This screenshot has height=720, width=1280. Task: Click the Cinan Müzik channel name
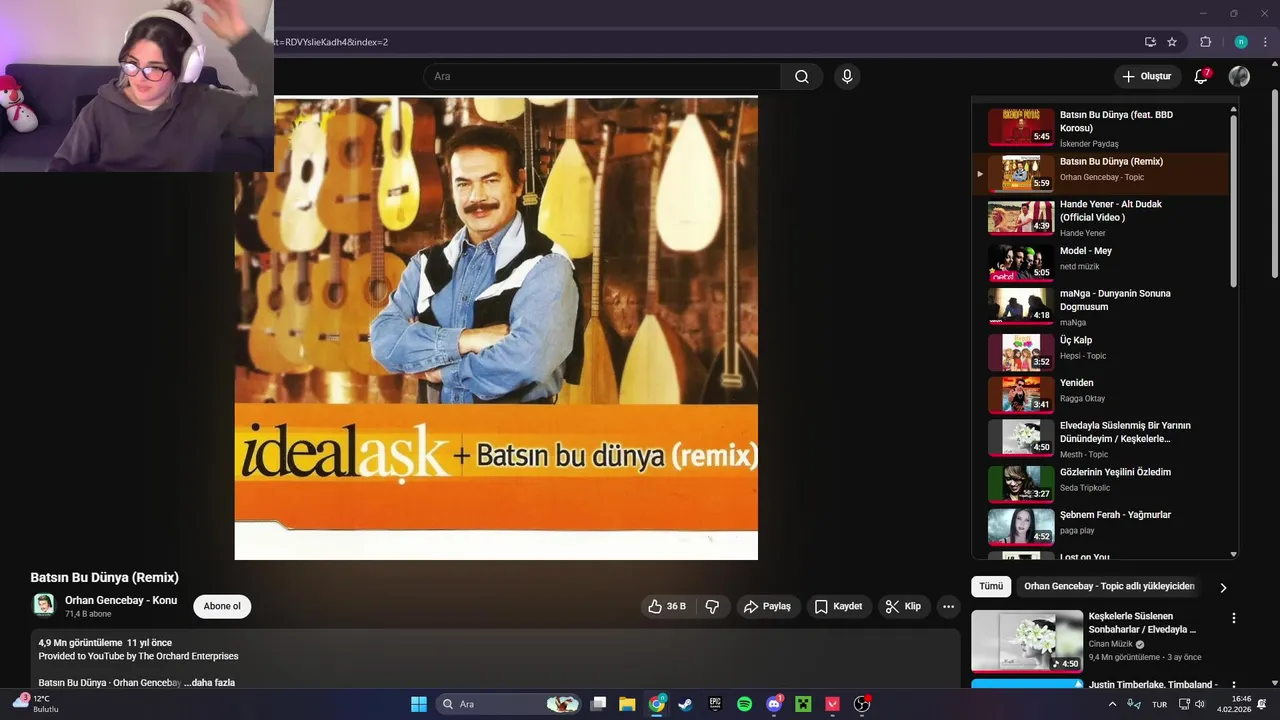[1110, 644]
